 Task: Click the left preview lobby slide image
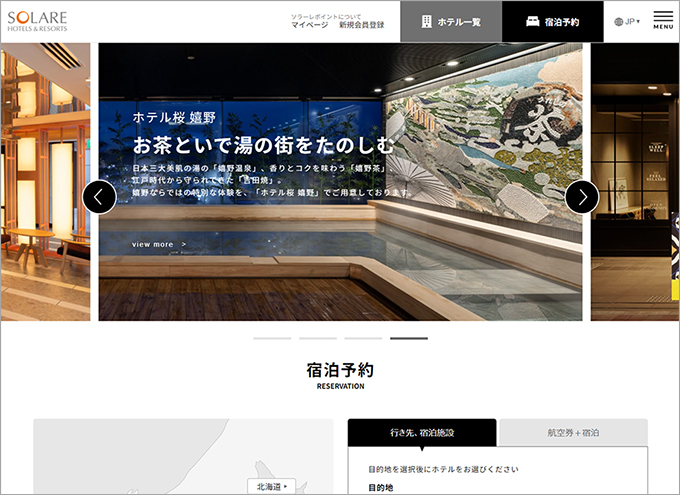(x=46, y=182)
